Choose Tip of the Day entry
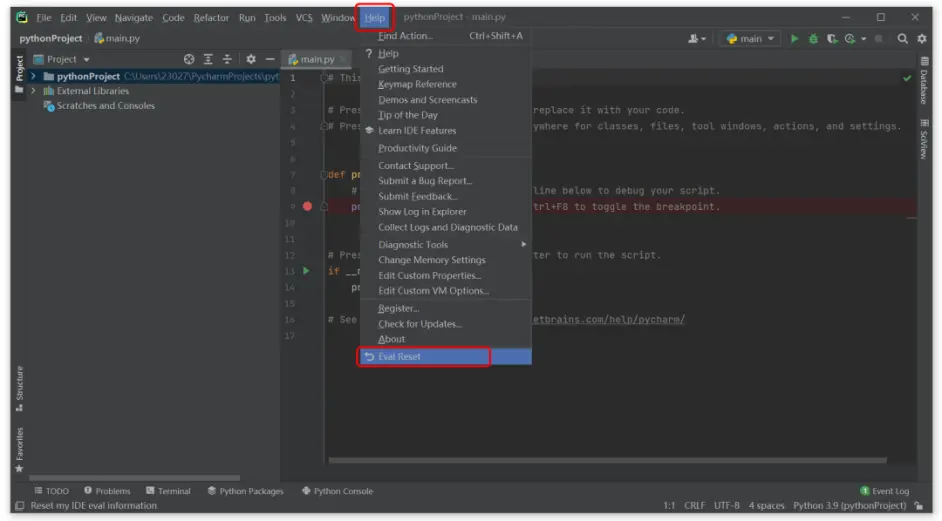The image size is (942, 521). pyautogui.click(x=446, y=115)
